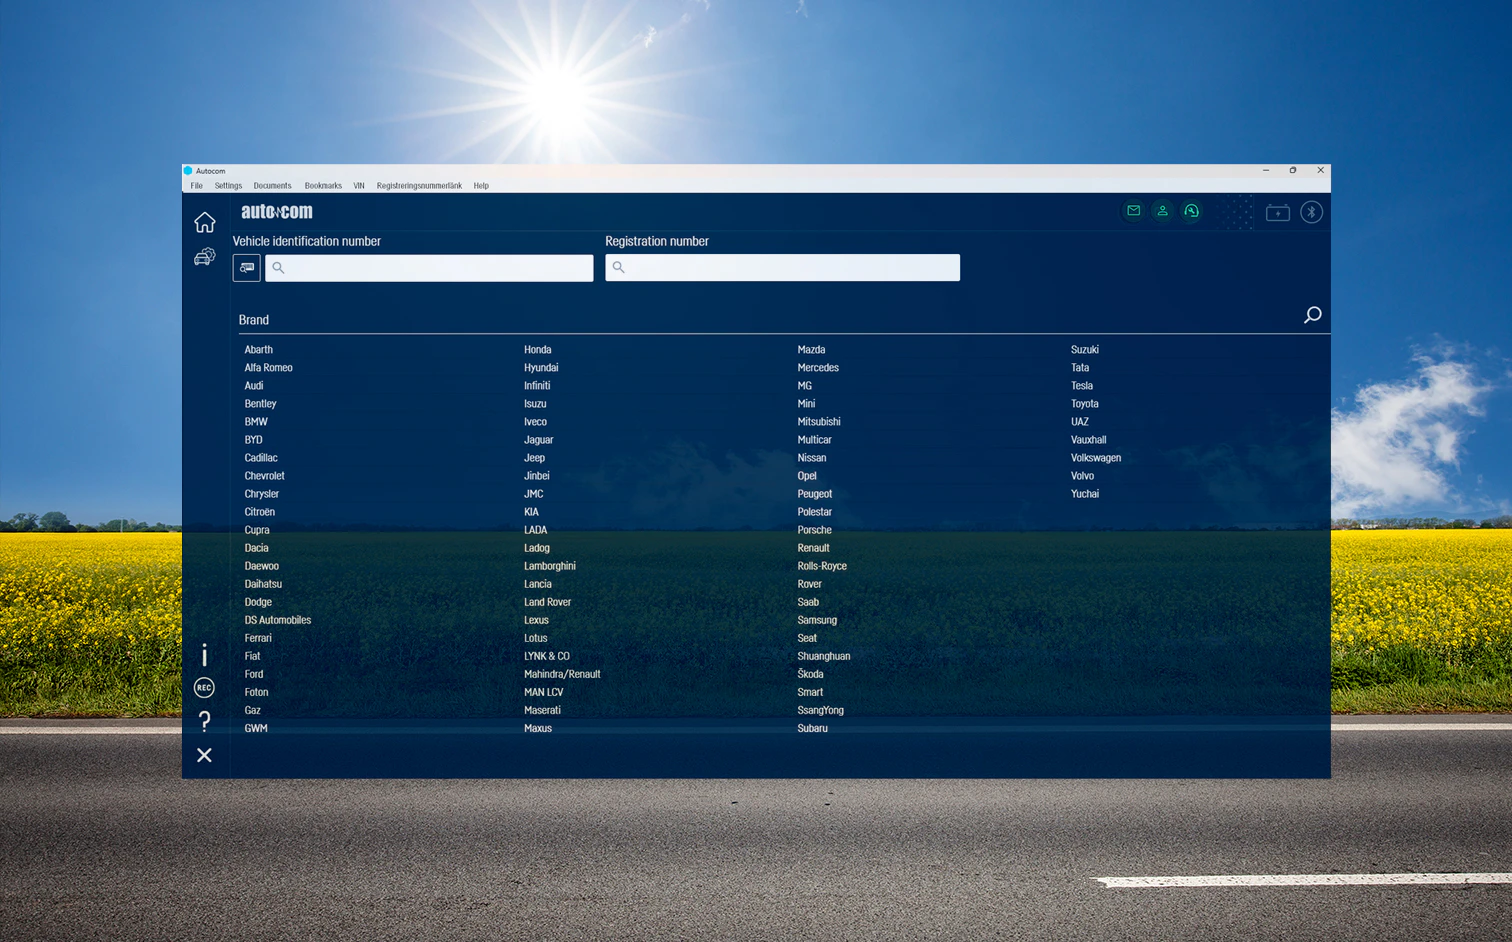Viewport: 1512px width, 942px height.
Task: Select the MAN LCV brand
Action: [544, 692]
